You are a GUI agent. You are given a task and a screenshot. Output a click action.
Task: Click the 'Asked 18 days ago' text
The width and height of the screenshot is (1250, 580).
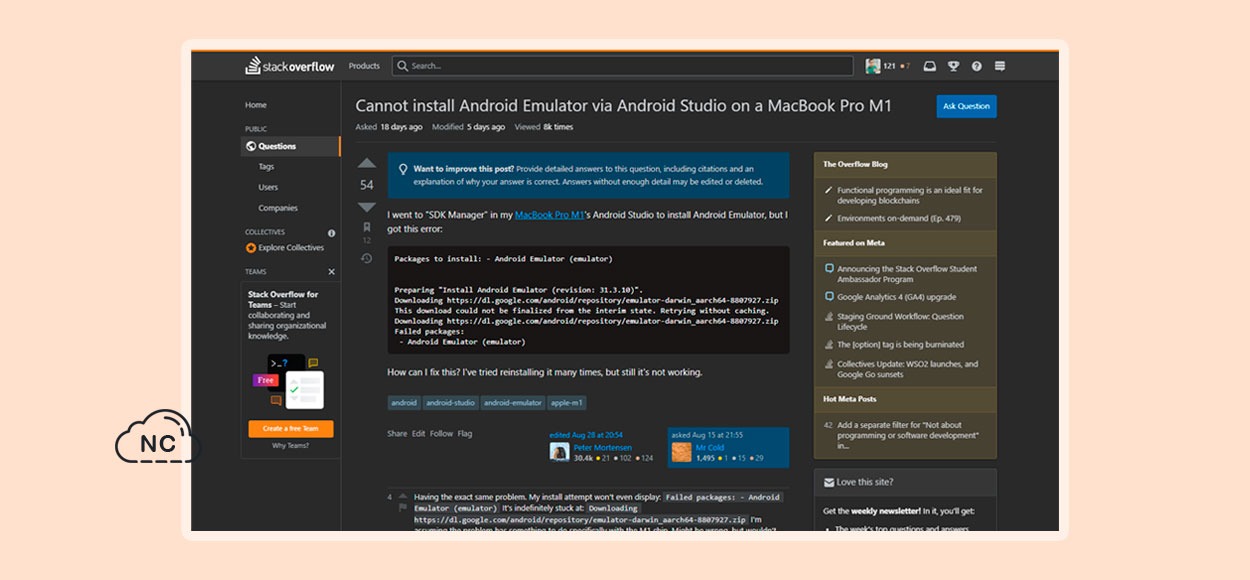point(389,127)
